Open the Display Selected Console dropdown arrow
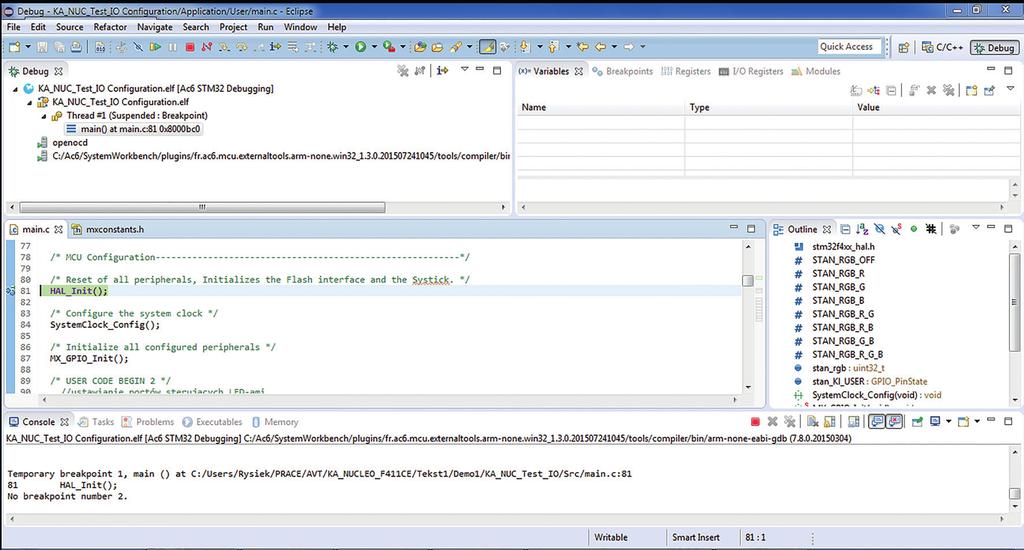The height and width of the screenshot is (550, 1024). point(948,422)
